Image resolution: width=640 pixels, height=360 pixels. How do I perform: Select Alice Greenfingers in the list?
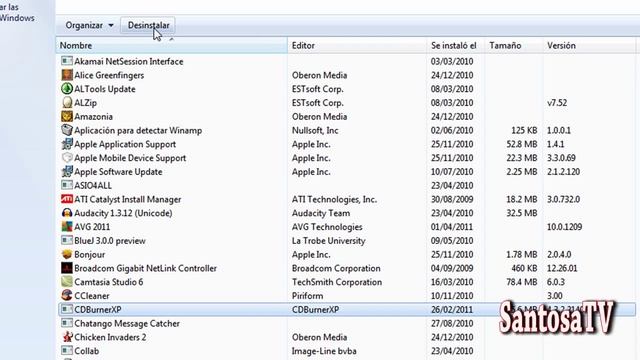coord(109,76)
